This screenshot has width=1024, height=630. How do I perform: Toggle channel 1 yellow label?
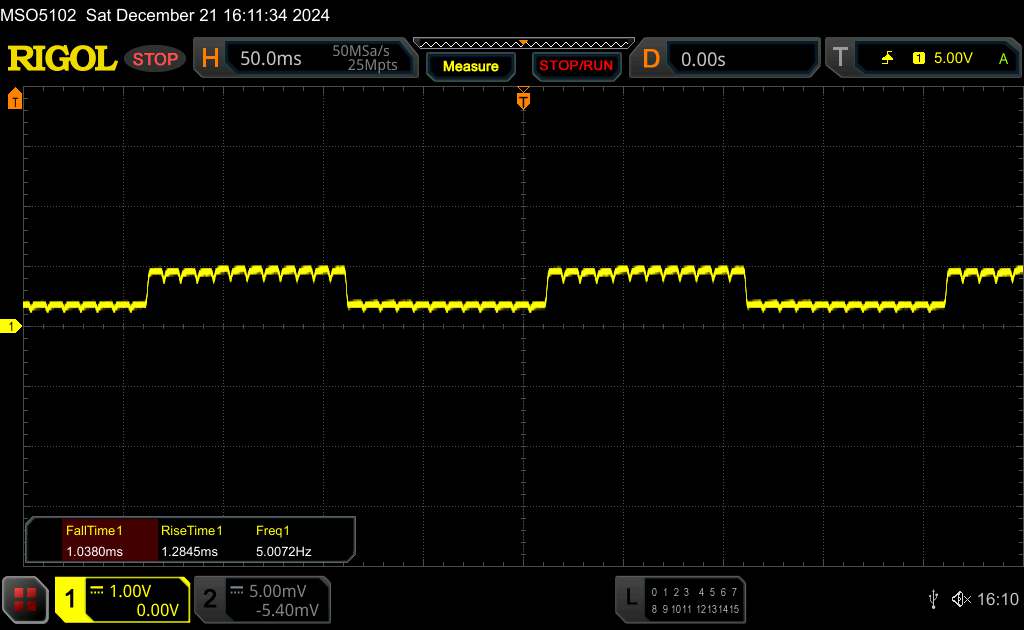click(71, 599)
